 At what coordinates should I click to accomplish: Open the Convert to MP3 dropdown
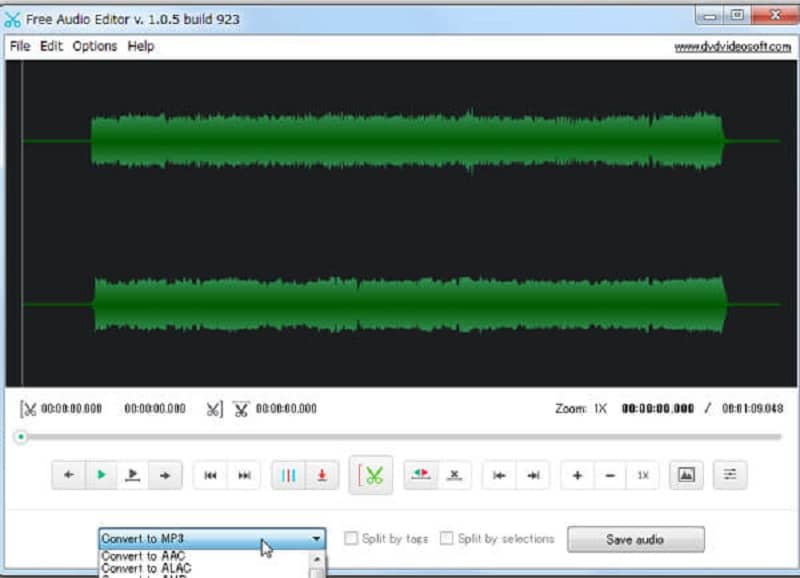[x=313, y=537]
